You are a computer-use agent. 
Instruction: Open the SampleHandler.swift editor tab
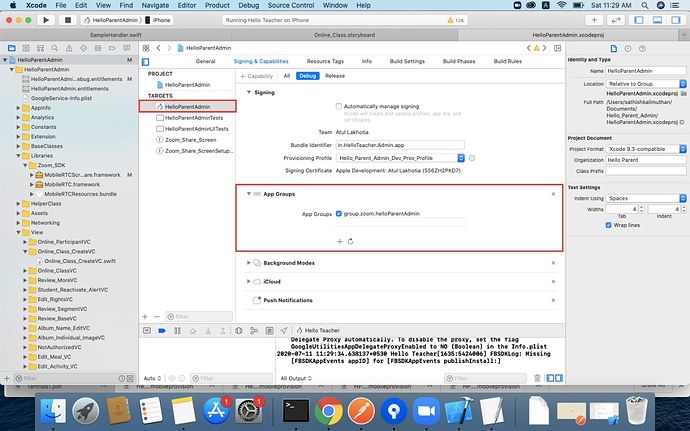pos(116,35)
